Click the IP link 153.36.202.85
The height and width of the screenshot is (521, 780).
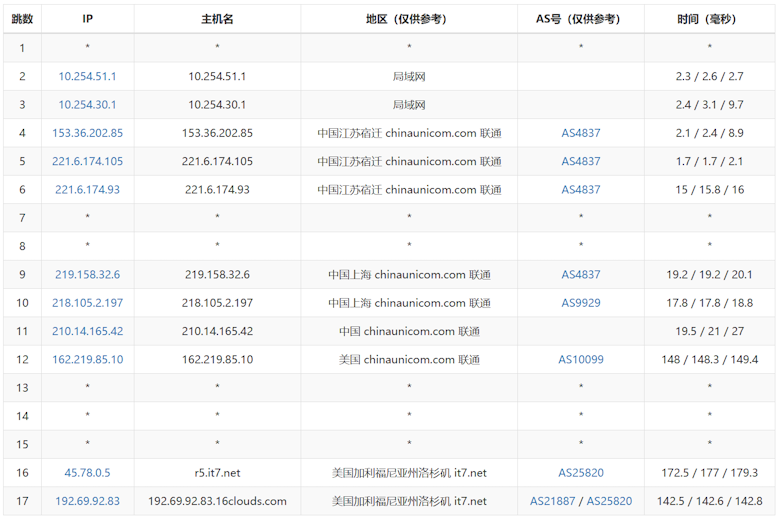click(87, 133)
